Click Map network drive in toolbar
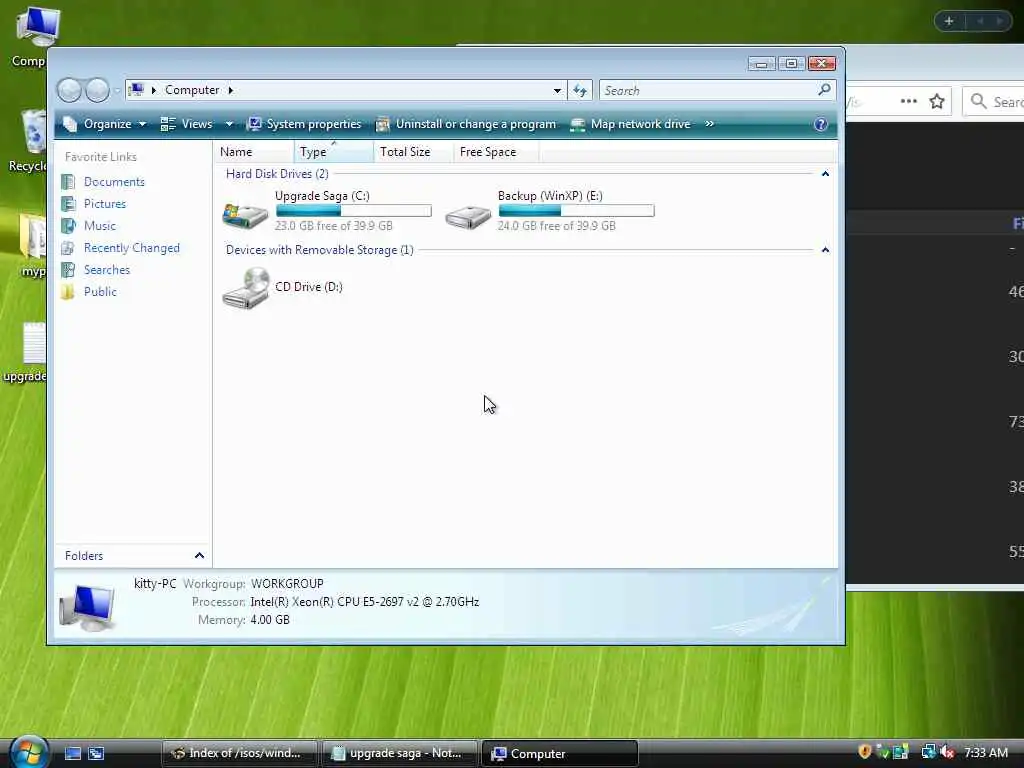The image size is (1024, 768). (630, 124)
